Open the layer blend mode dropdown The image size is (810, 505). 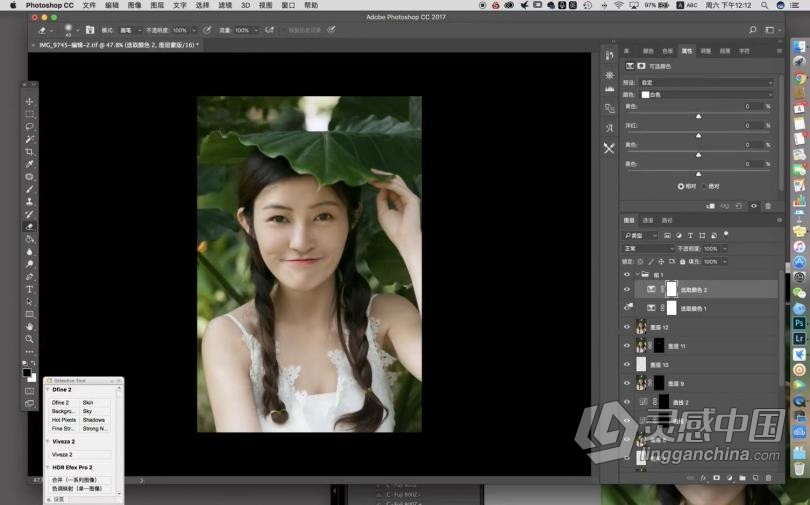click(649, 249)
